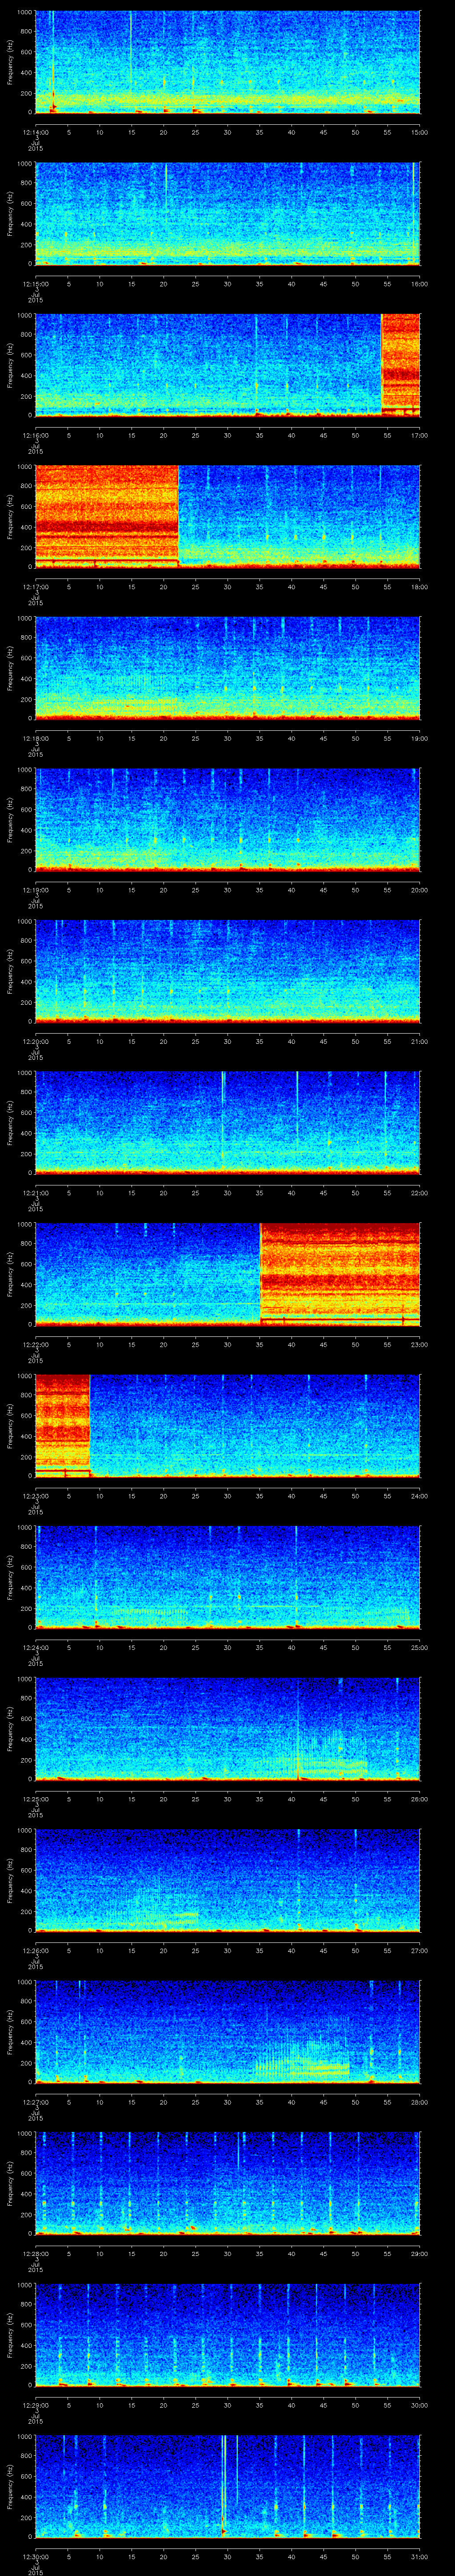Image resolution: width=455 pixels, height=2576 pixels.
Task: Click the spectrogram panel starting at 12:20:00
Action: (x=227, y=971)
